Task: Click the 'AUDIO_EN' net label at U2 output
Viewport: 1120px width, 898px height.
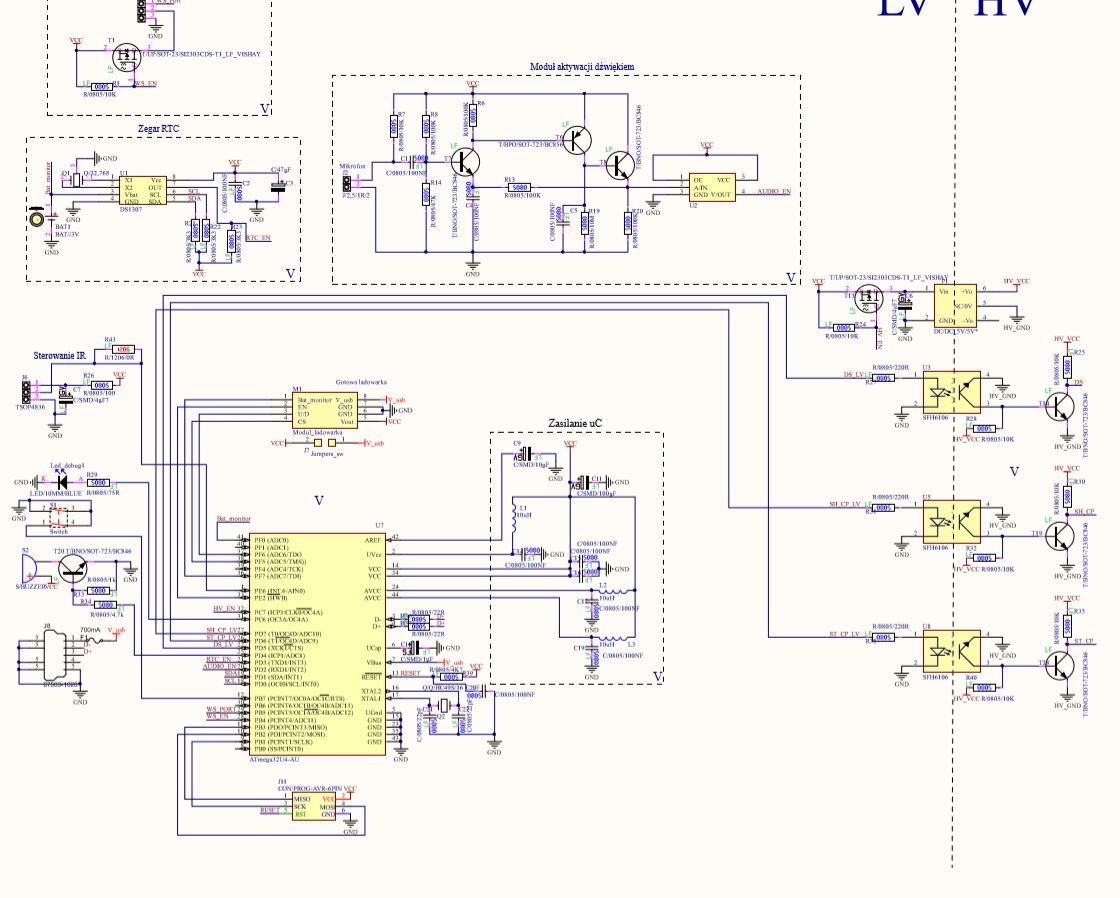Action: point(774,191)
